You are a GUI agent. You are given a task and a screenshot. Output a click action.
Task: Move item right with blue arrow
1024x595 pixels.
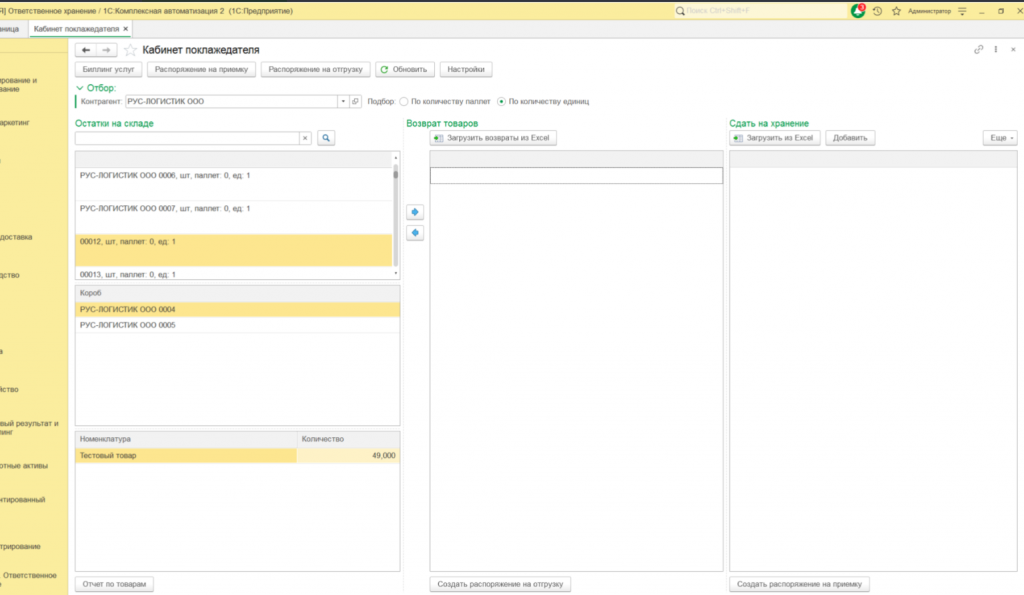pyautogui.click(x=416, y=212)
